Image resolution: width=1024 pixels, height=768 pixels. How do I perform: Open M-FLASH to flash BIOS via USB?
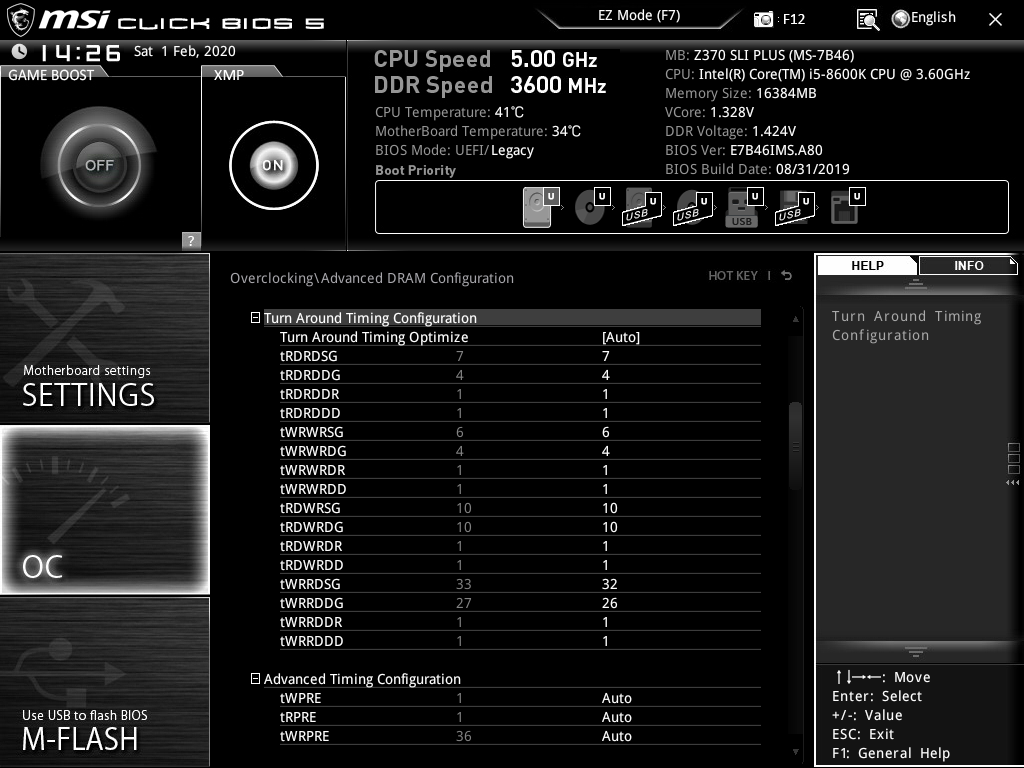(104, 682)
